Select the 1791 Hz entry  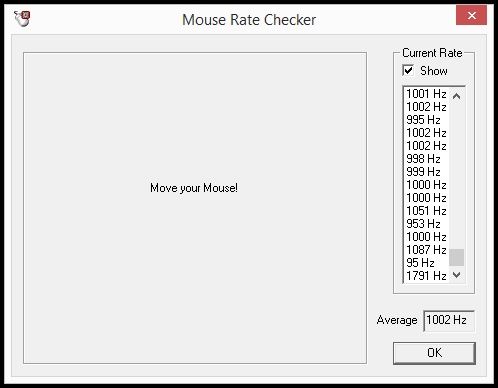[x=426, y=276]
